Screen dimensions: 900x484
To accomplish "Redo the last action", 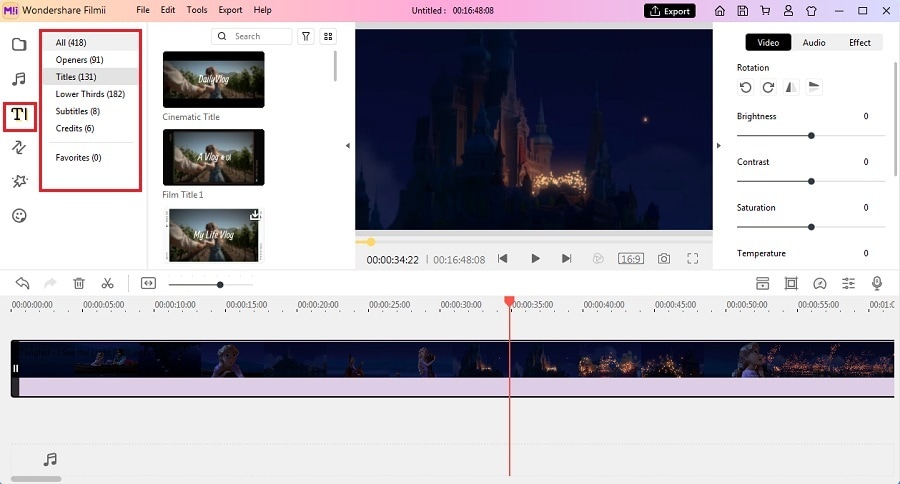I will click(50, 283).
